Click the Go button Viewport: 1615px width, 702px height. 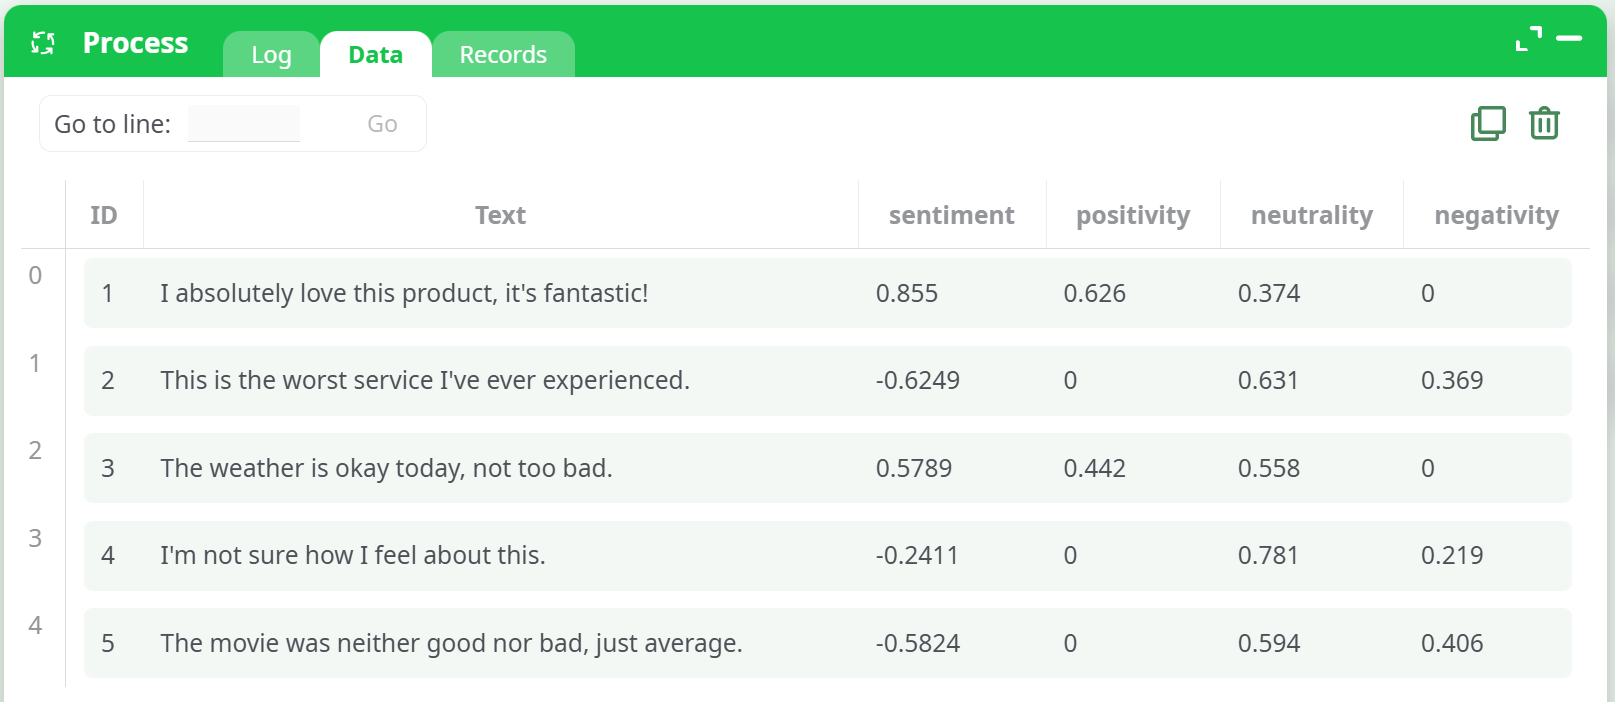tap(381, 123)
